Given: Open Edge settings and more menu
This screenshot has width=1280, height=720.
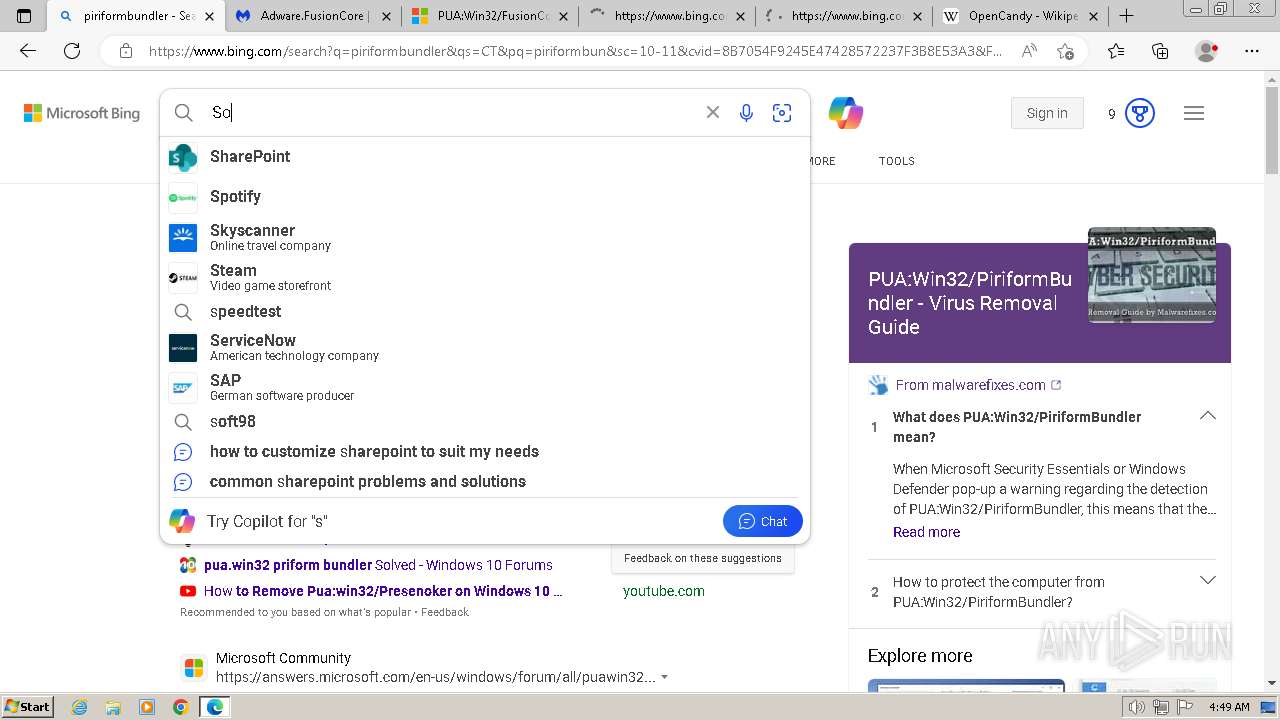Looking at the screenshot, I should point(1252,51).
